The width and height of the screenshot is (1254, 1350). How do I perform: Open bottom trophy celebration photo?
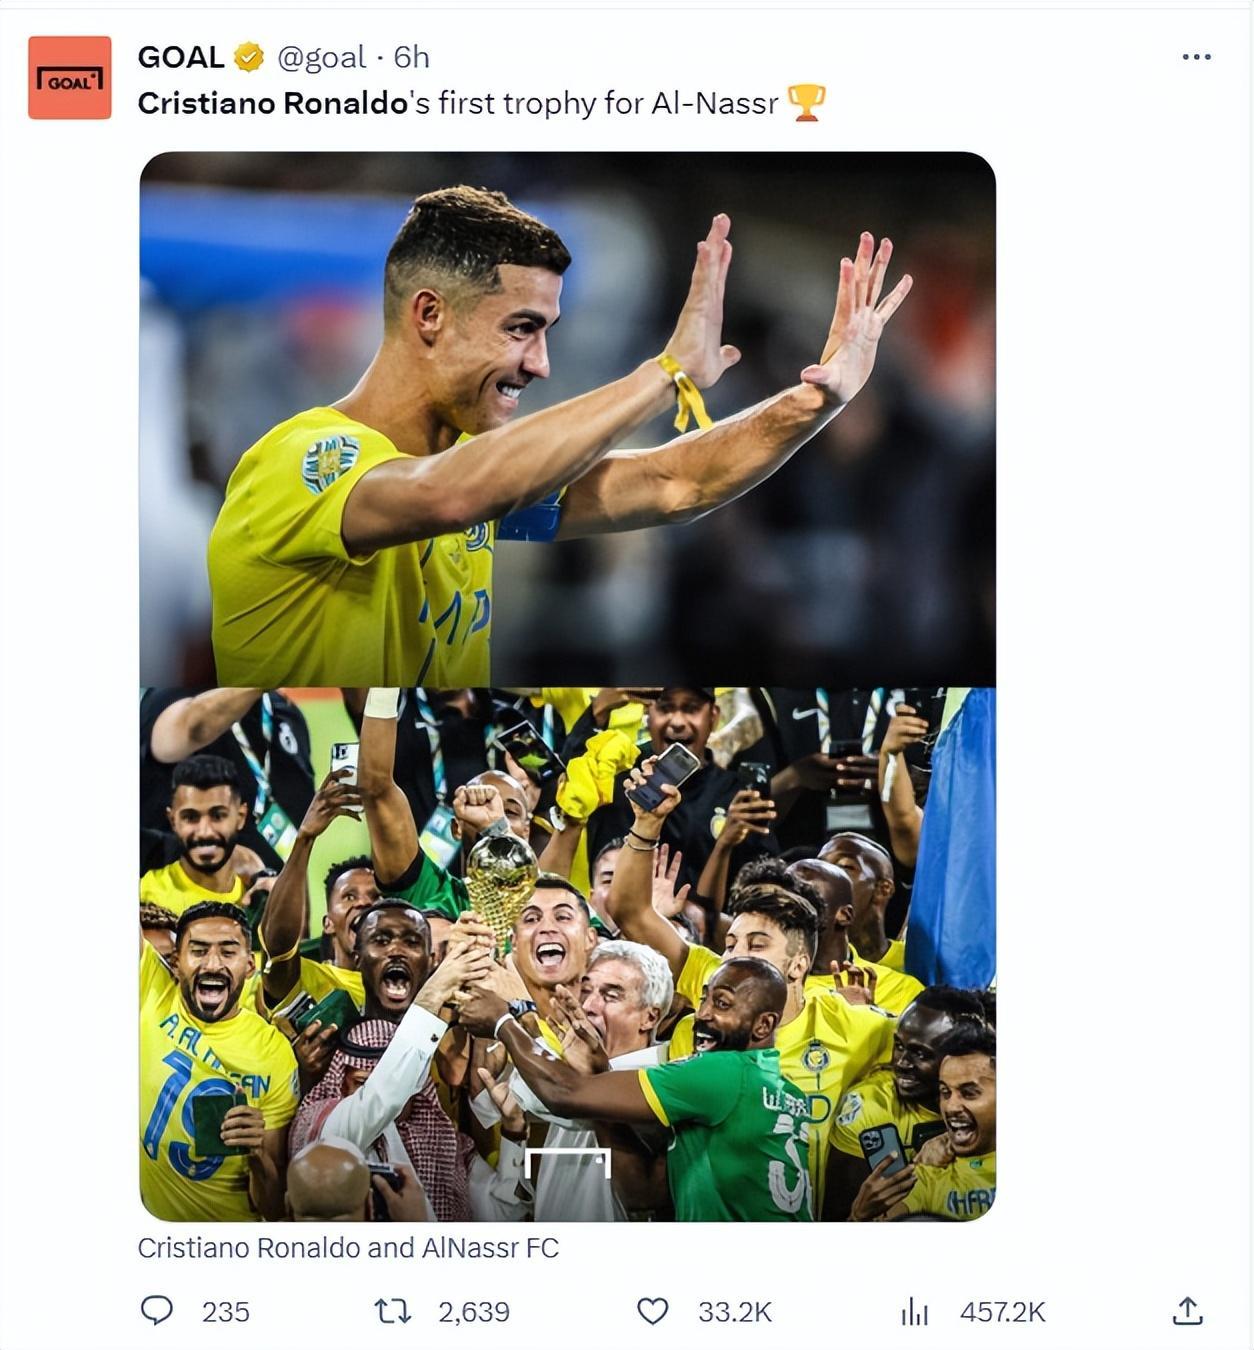coord(567,954)
